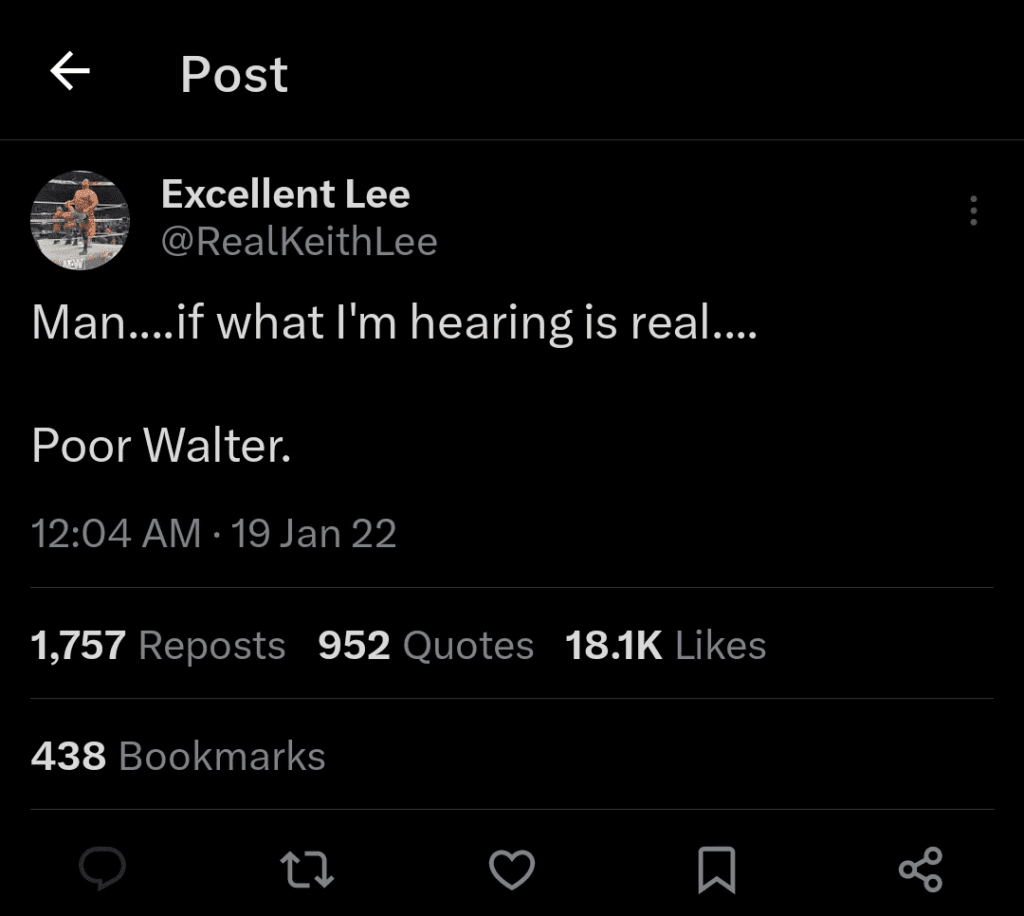Tap the reply speech bubble icon
1024x916 pixels.
[x=103, y=869]
